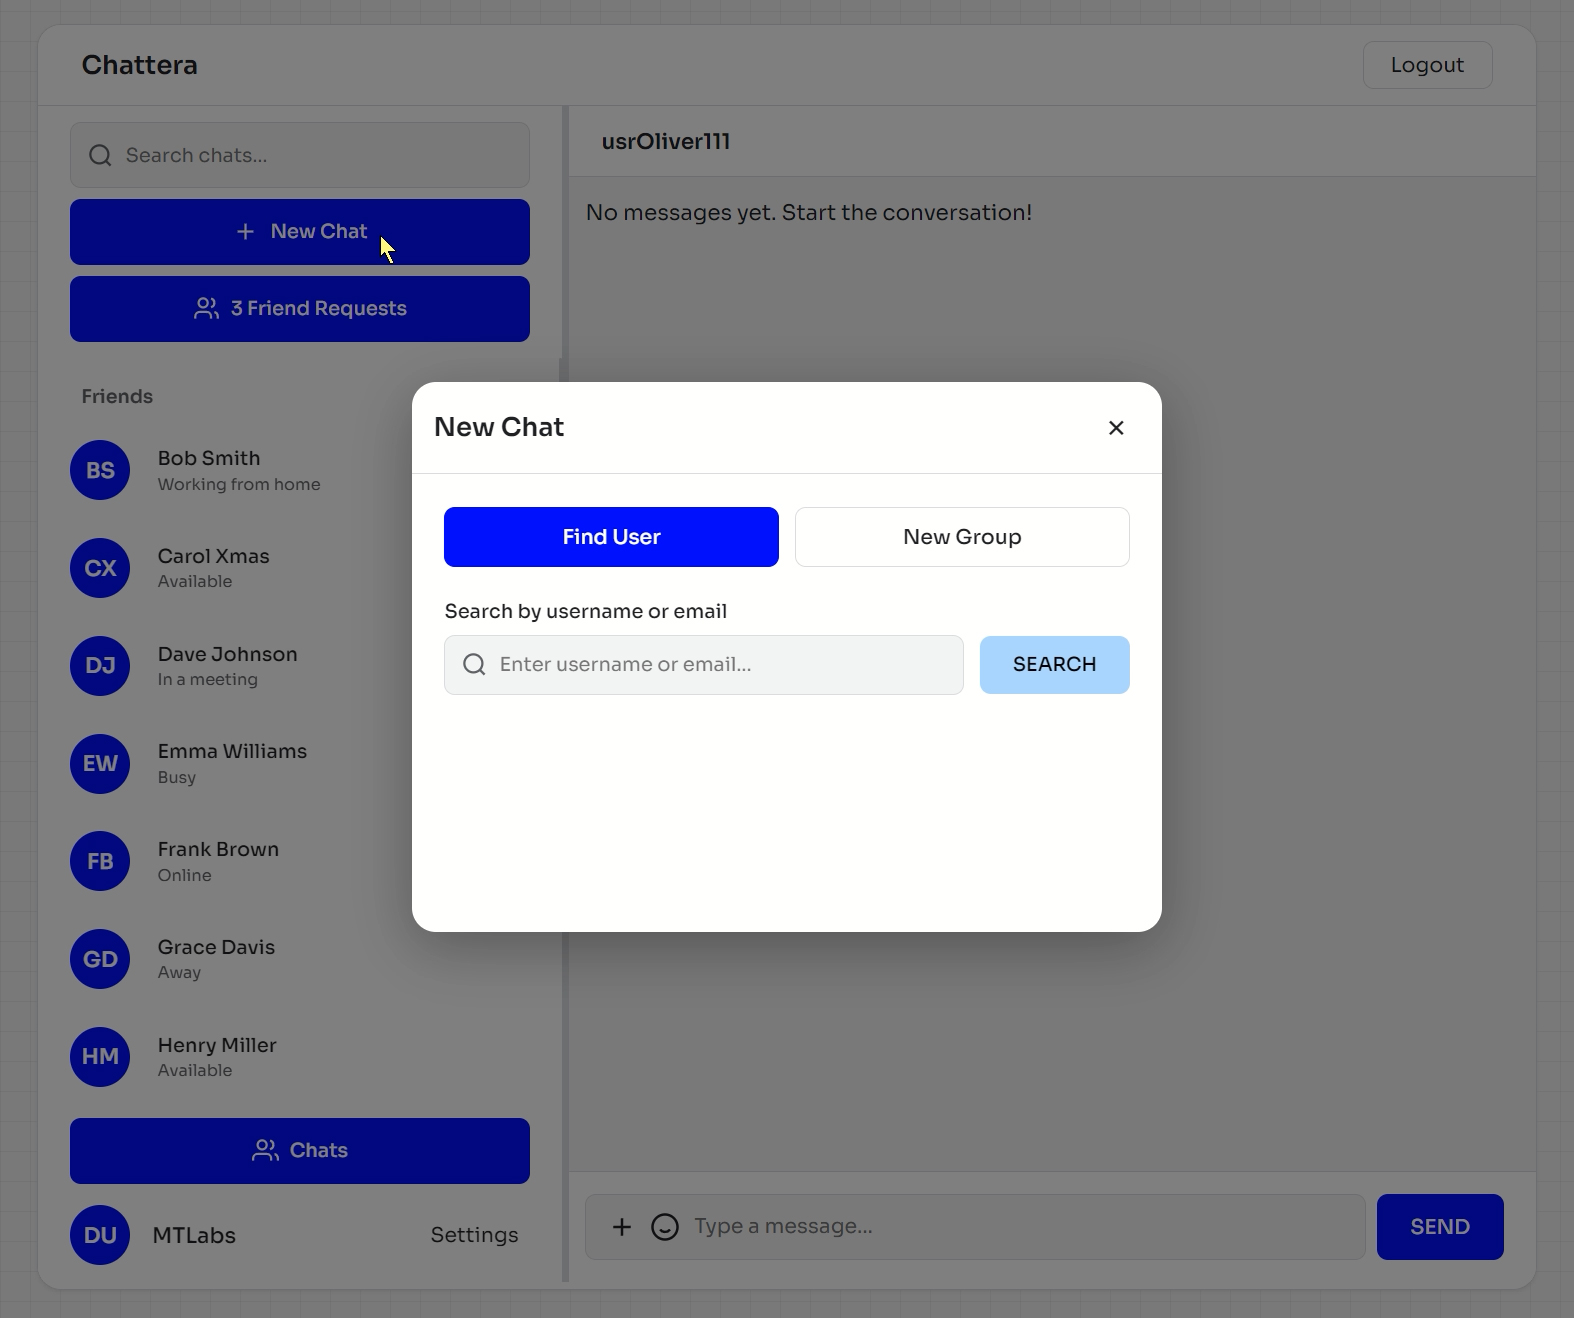1574x1318 pixels.
Task: Close the New Chat dialog
Action: [x=1116, y=428]
